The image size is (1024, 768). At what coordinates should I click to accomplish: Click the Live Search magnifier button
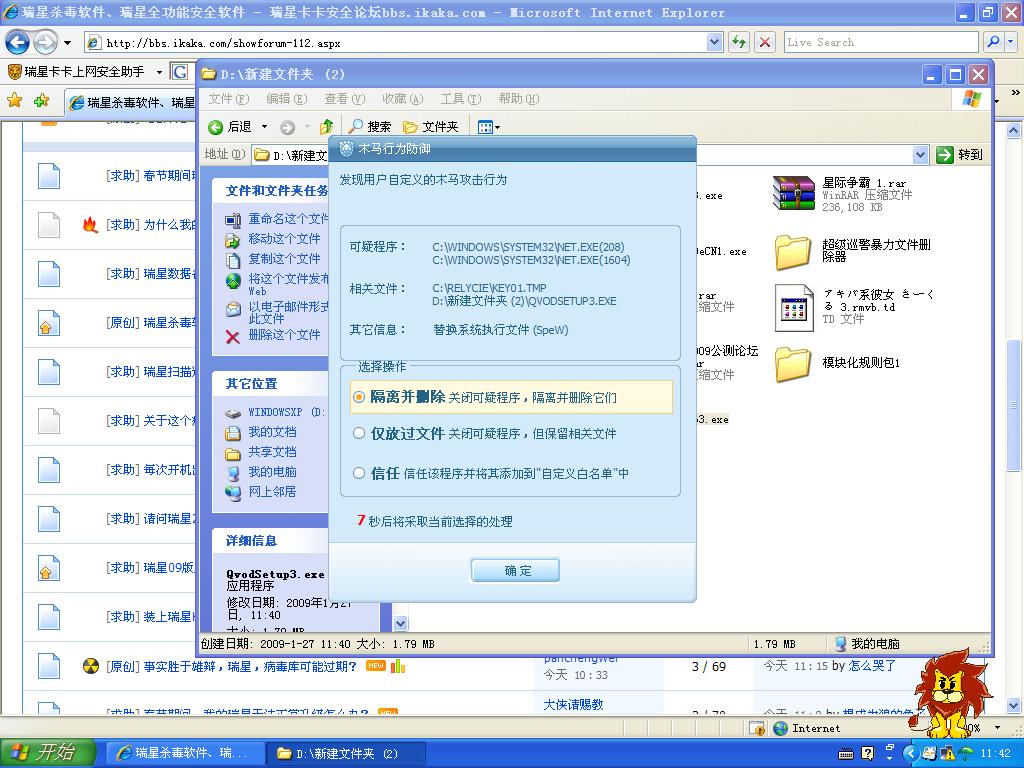click(993, 42)
